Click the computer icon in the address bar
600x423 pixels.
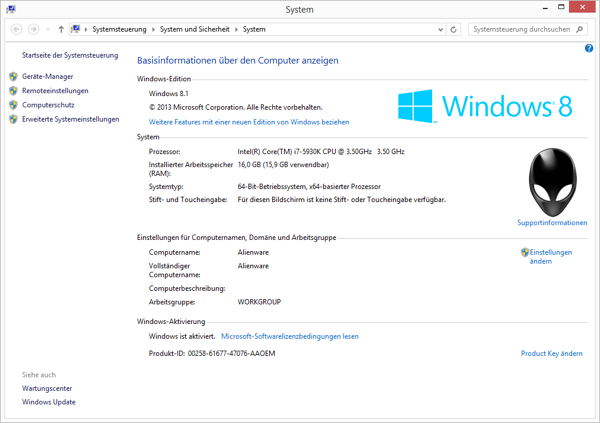tap(75, 29)
